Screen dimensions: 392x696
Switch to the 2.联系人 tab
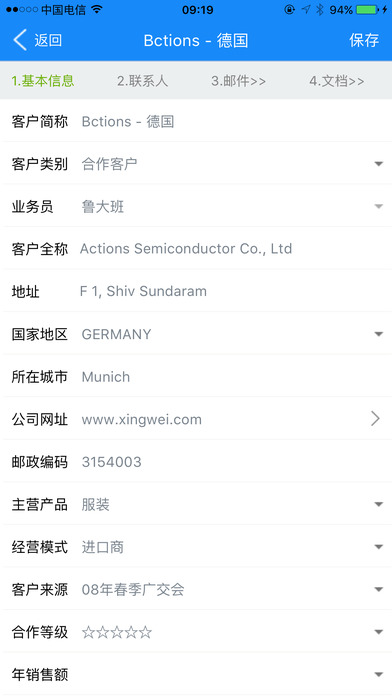tap(143, 81)
